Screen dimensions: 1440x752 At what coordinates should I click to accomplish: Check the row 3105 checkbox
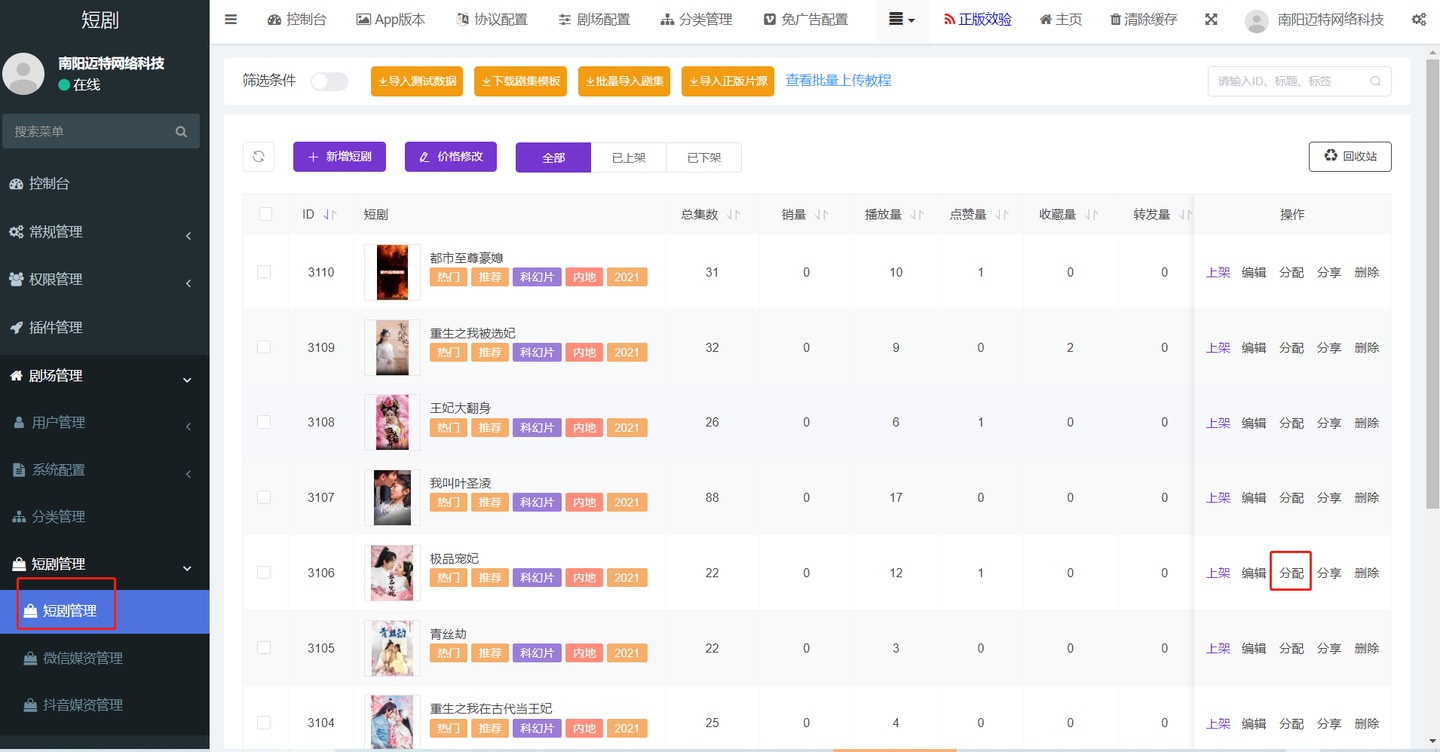pos(264,647)
